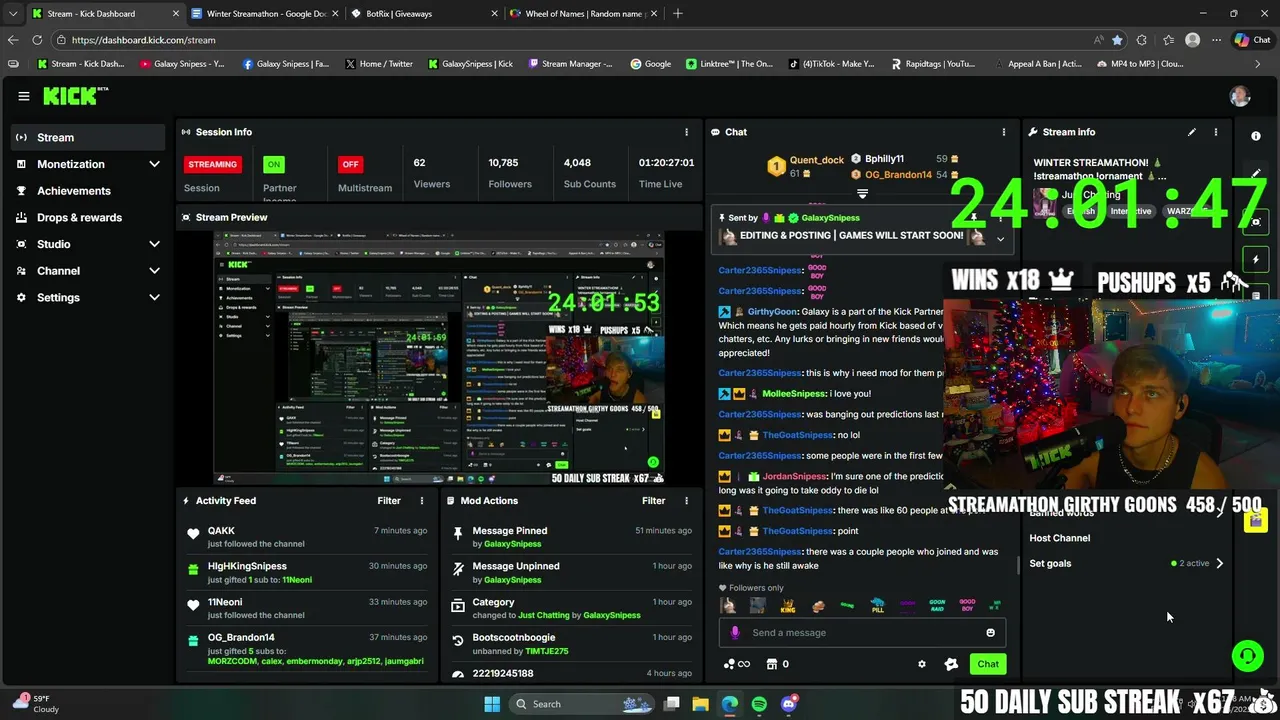This screenshot has width=1280, height=720.
Task: Click the Send a message field
Action: 862,632
